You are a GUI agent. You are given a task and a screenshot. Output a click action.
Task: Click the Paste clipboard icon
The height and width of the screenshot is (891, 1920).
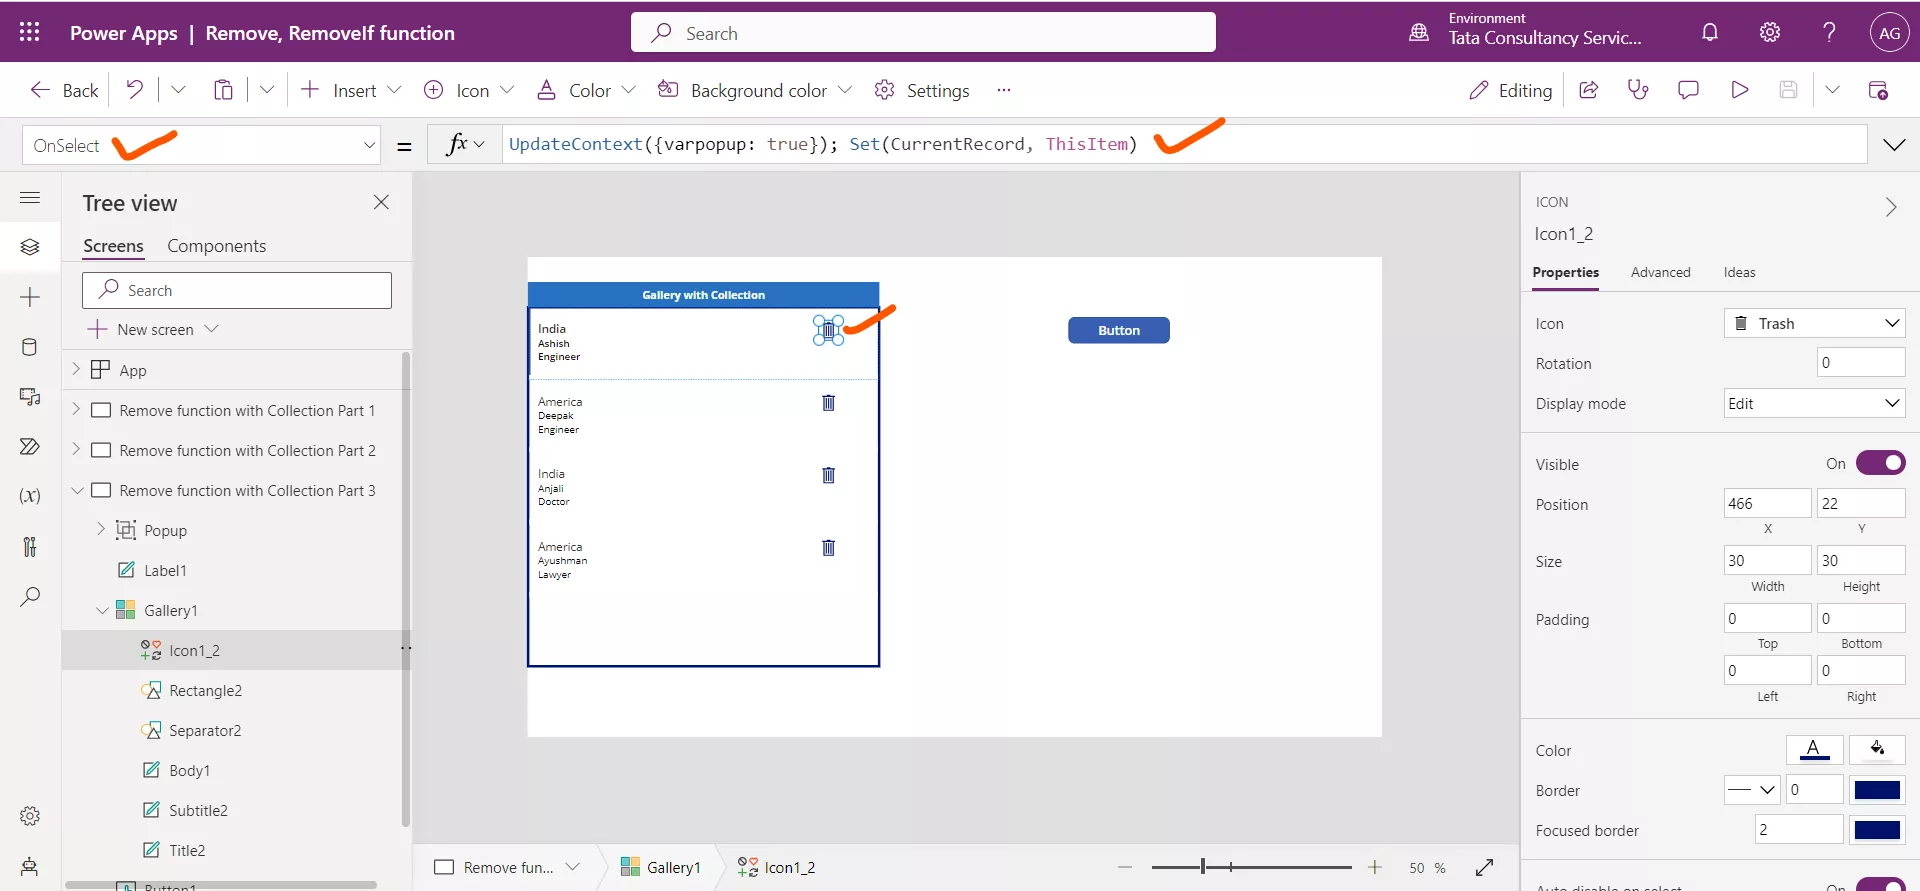pyautogui.click(x=223, y=90)
